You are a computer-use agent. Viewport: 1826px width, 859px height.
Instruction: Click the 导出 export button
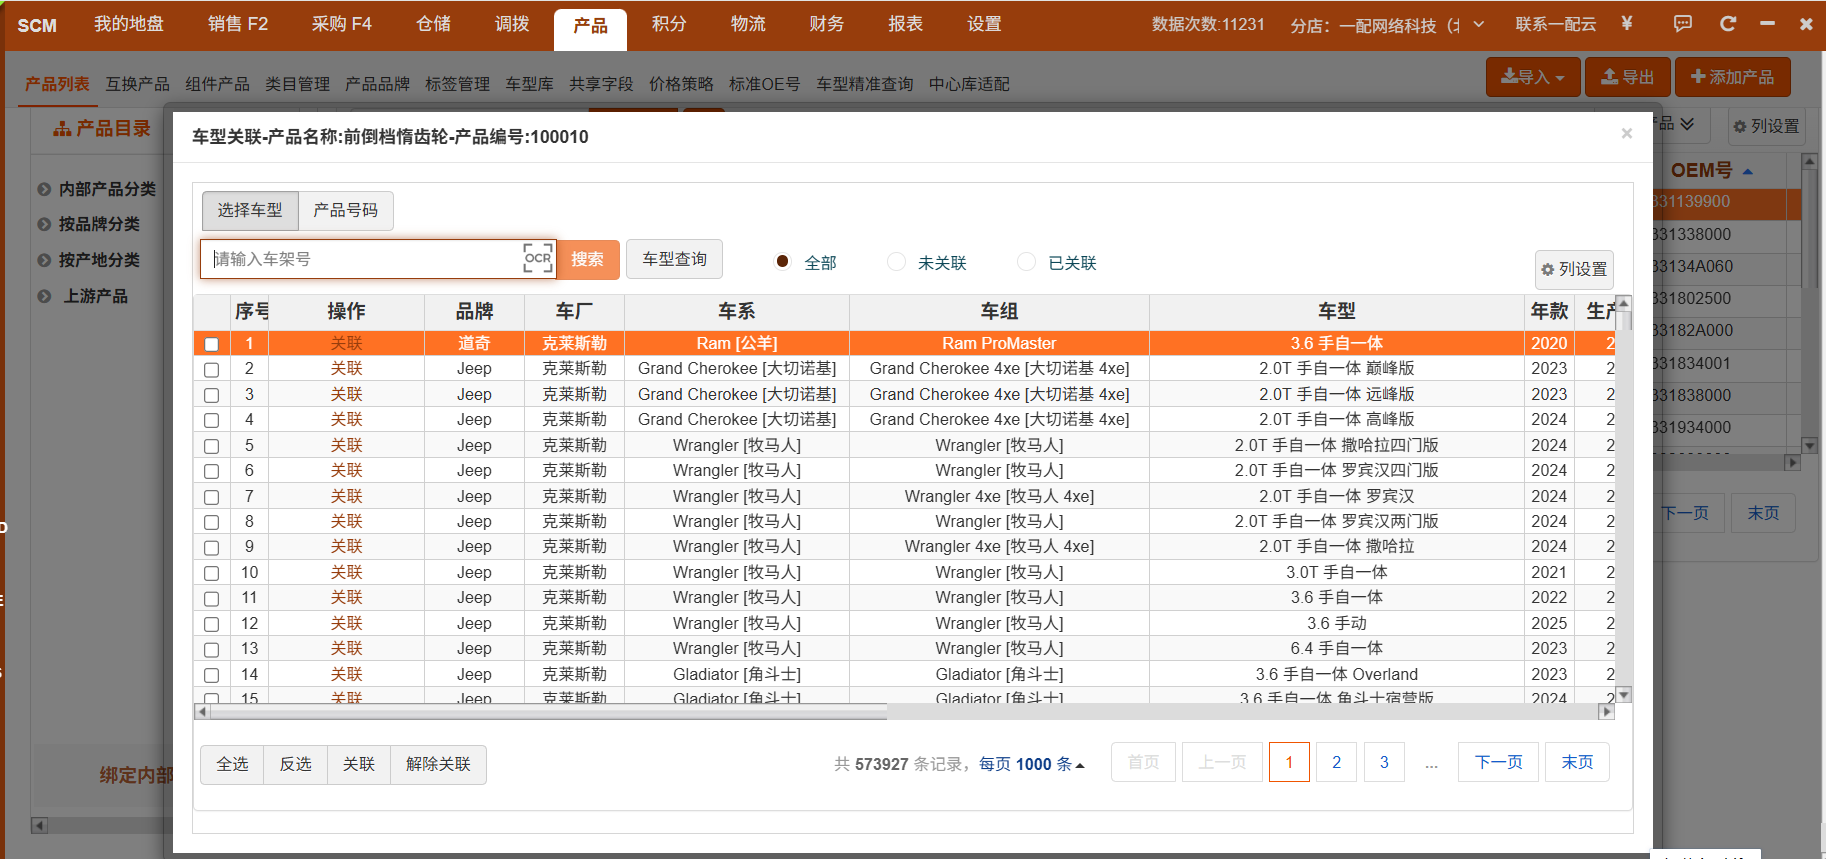pyautogui.click(x=1627, y=77)
